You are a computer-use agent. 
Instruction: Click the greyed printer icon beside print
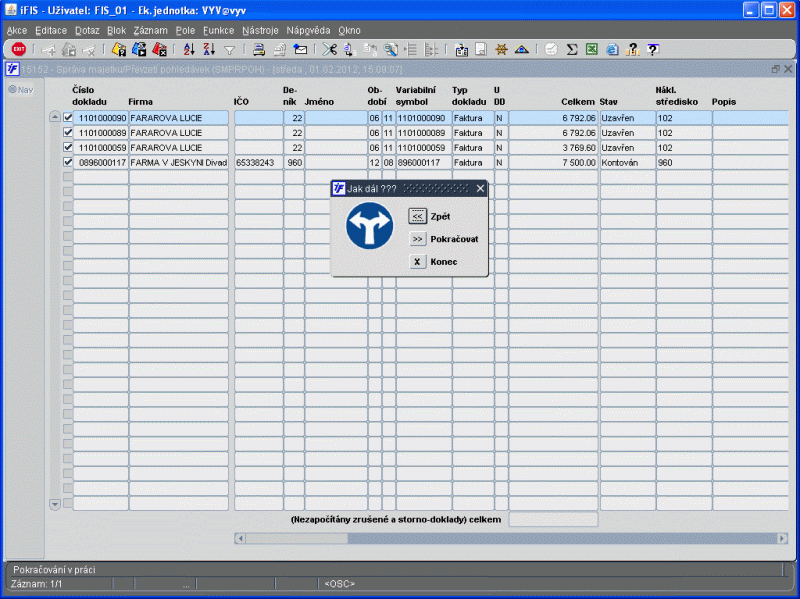(x=280, y=49)
